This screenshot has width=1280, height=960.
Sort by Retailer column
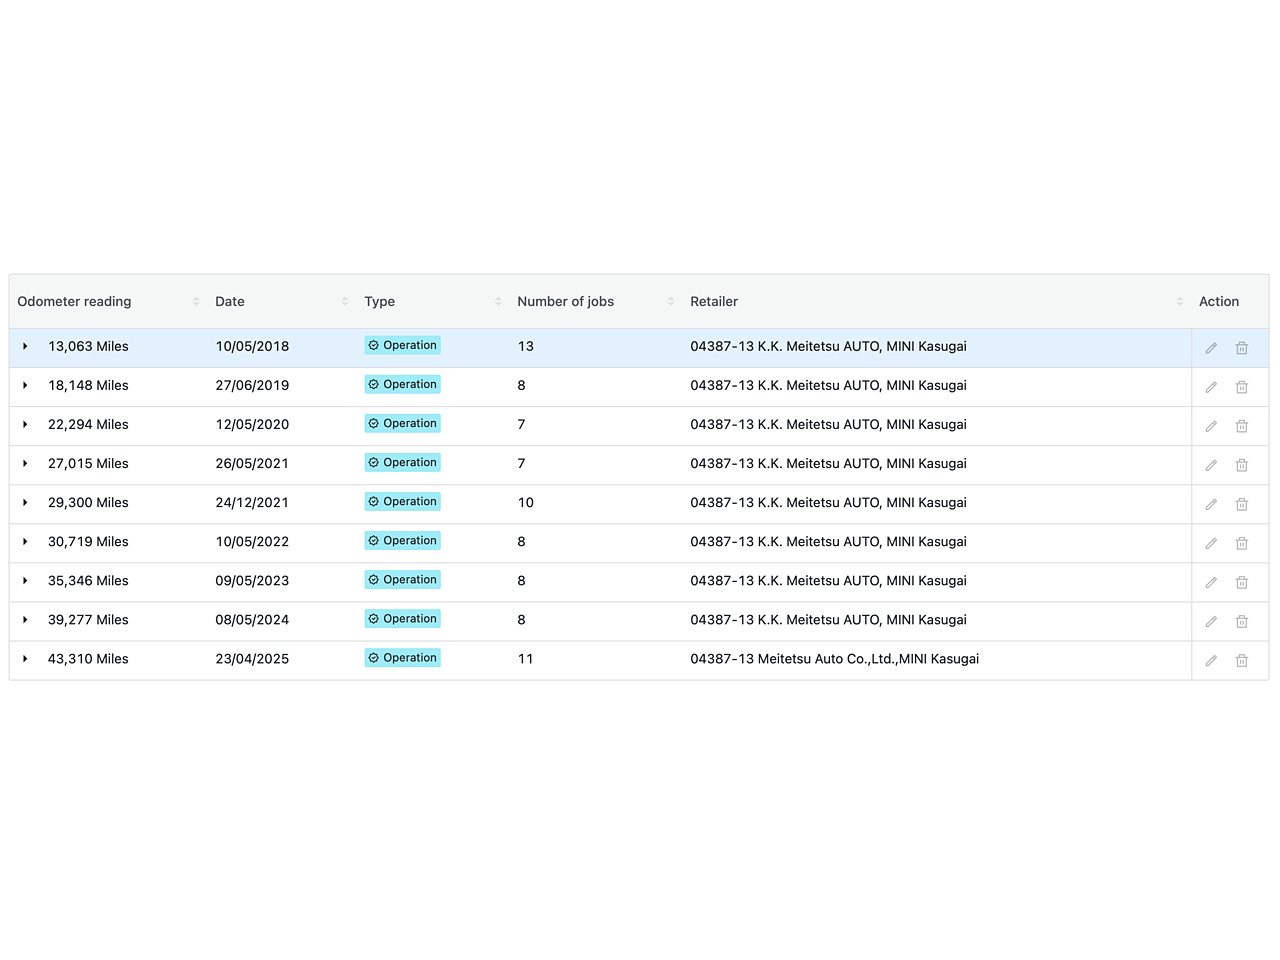click(1180, 301)
